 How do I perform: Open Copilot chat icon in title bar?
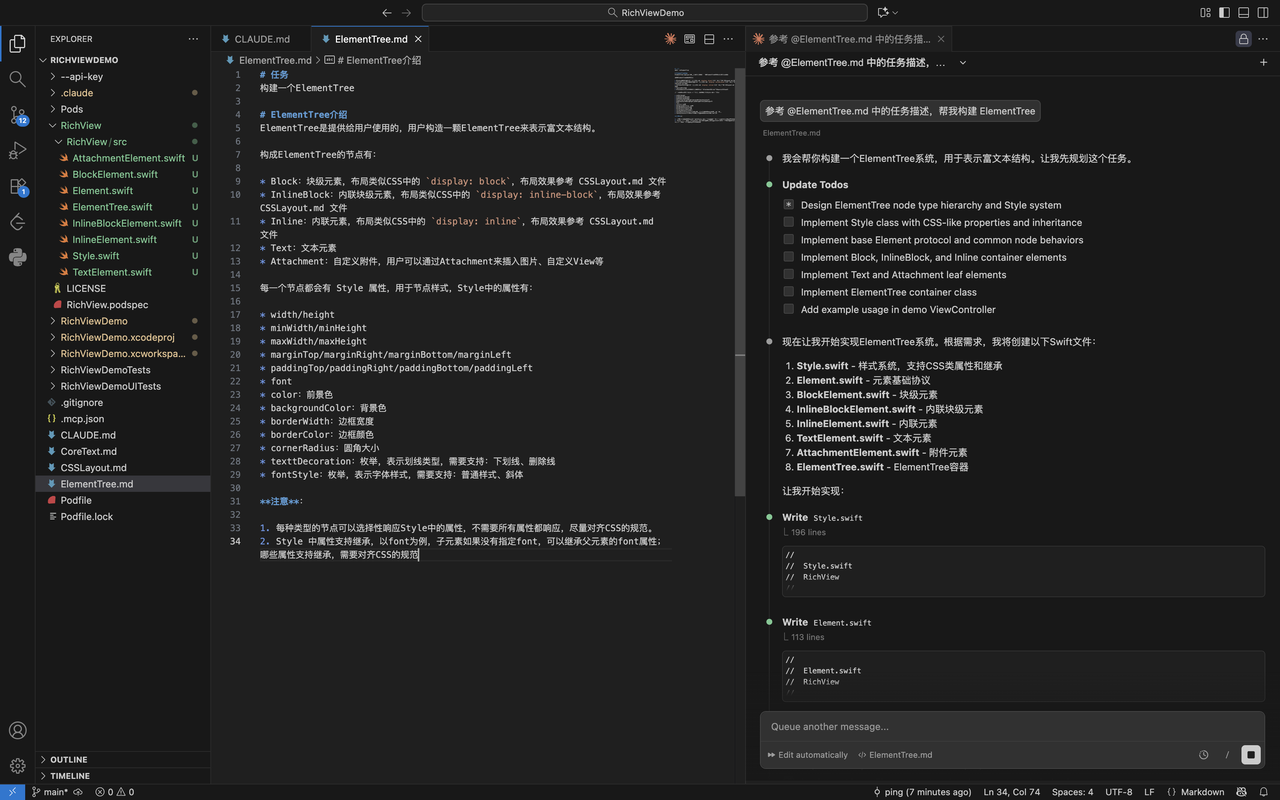point(883,13)
